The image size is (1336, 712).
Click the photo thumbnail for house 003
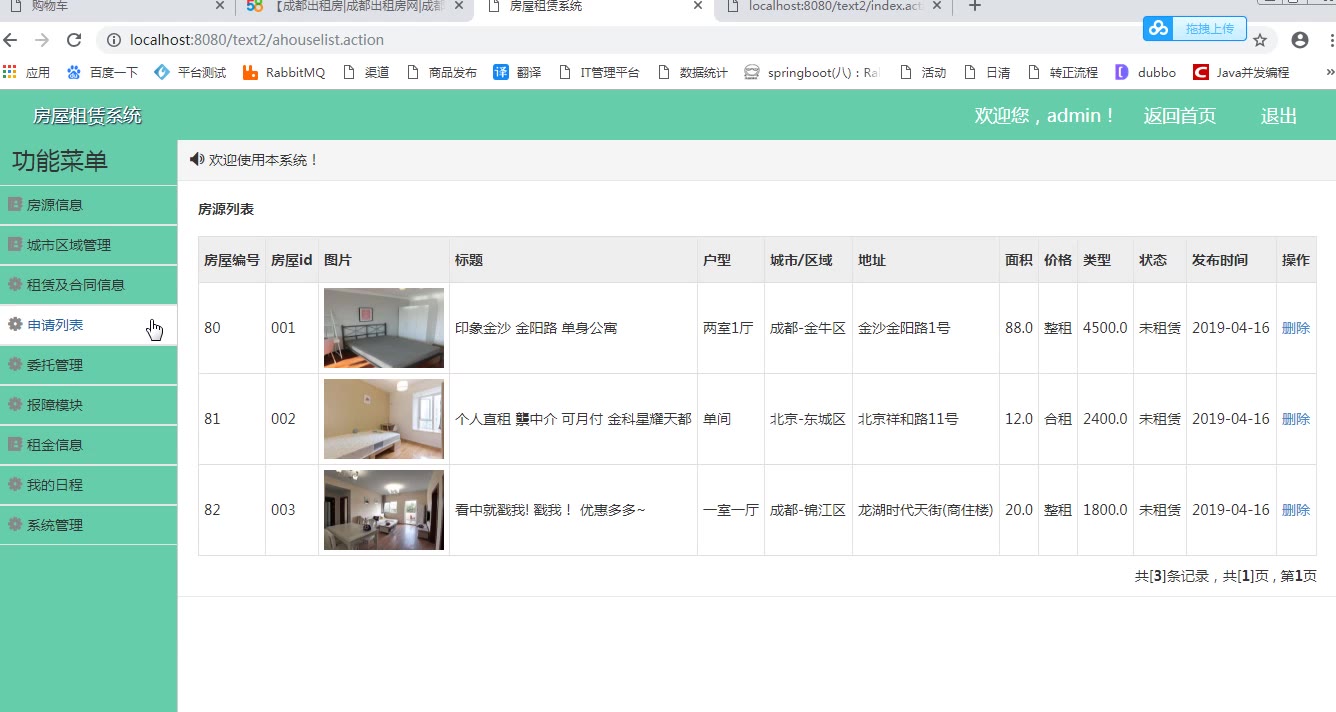(383, 510)
